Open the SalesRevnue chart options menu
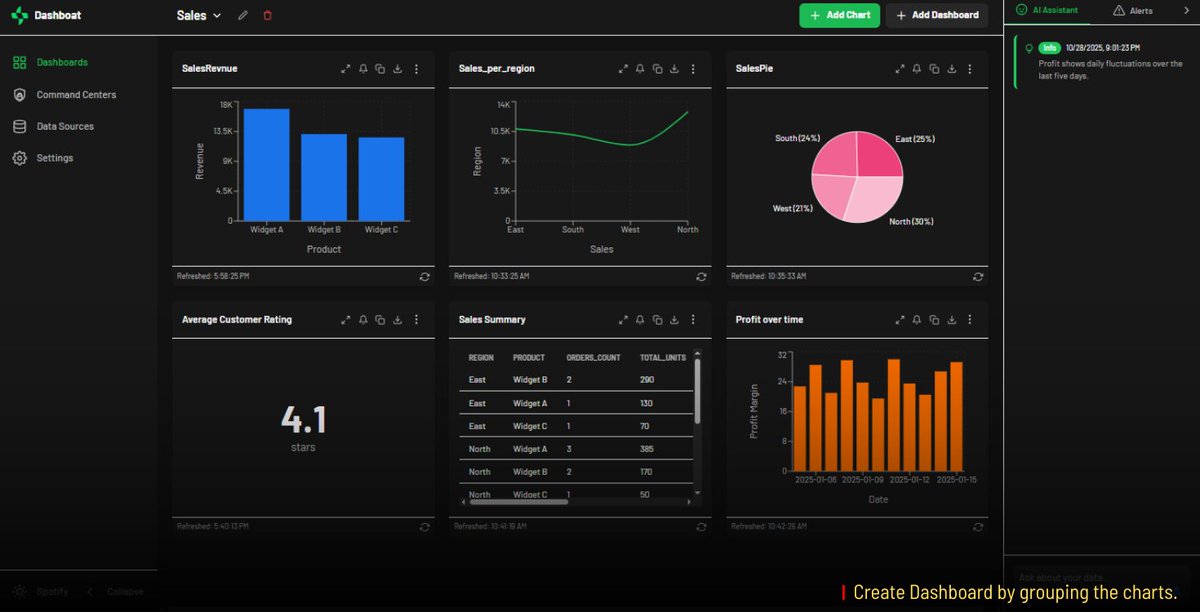Viewport: 1200px width, 612px height. pyautogui.click(x=417, y=69)
